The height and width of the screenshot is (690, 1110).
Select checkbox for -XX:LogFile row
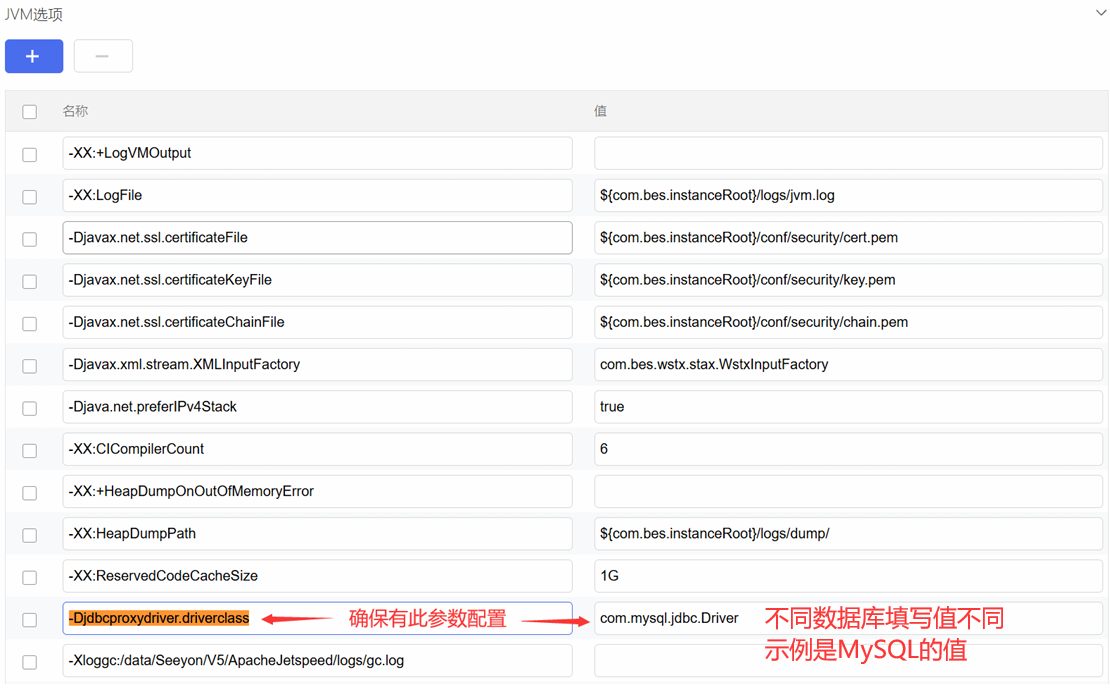point(30,197)
